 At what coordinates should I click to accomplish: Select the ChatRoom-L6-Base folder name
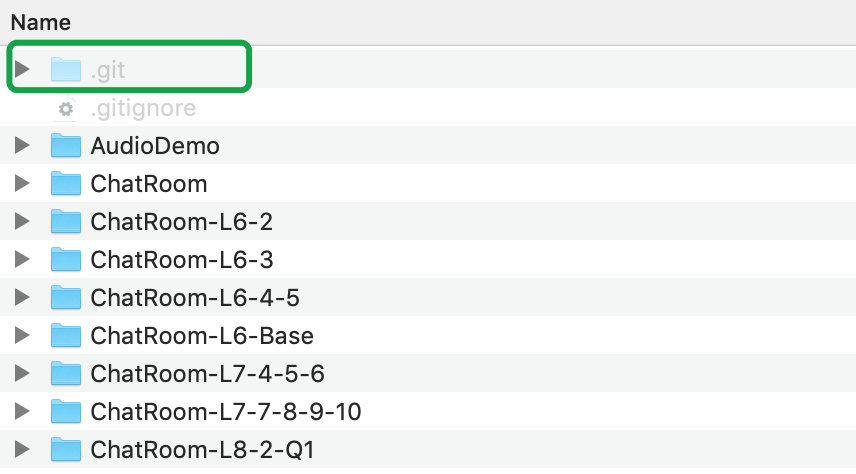point(201,336)
